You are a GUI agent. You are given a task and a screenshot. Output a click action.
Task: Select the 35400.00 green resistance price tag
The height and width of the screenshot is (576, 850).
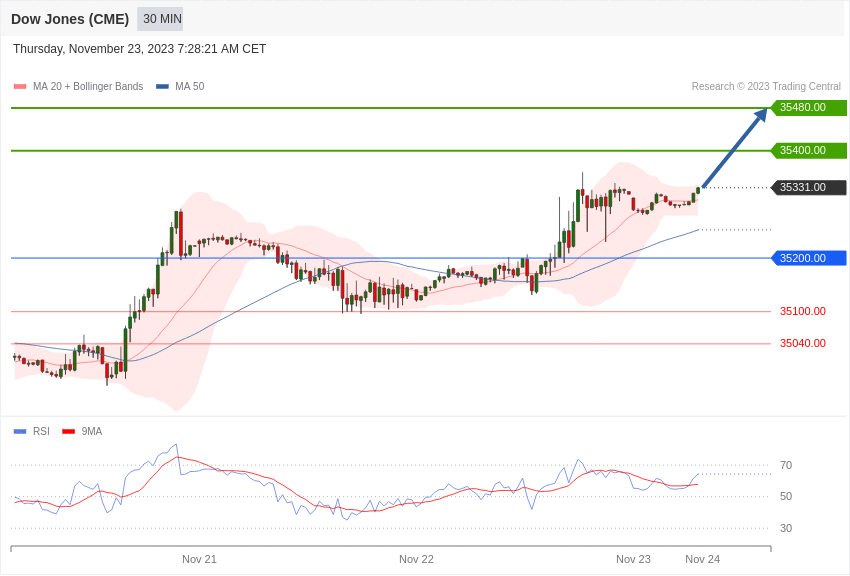[x=808, y=150]
